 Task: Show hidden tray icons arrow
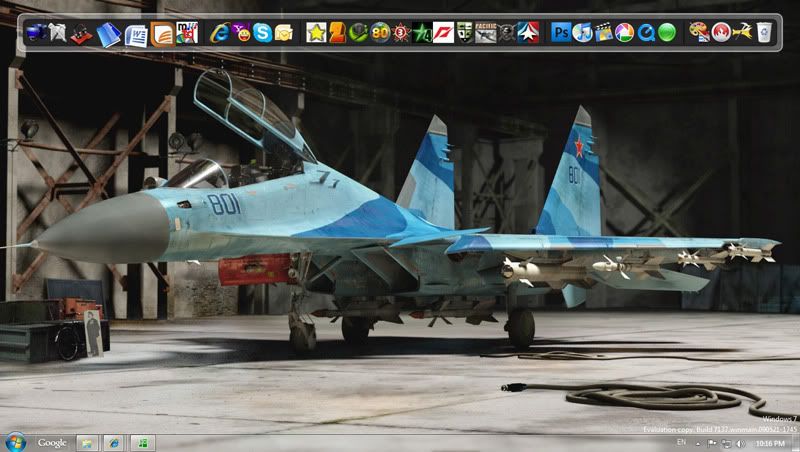pyautogui.click(x=698, y=443)
